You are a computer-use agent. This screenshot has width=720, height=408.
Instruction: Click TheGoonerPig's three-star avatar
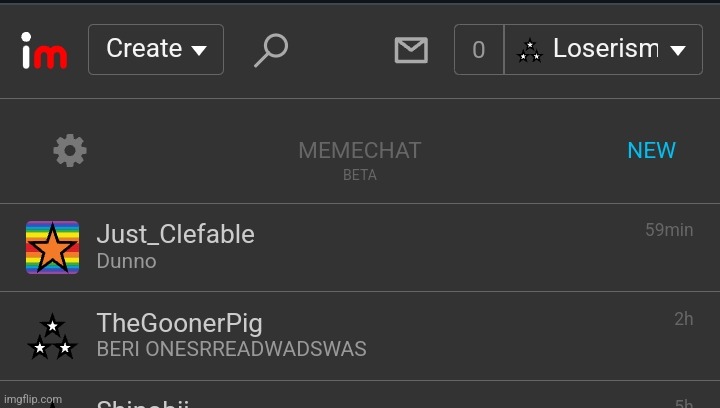pos(52,336)
